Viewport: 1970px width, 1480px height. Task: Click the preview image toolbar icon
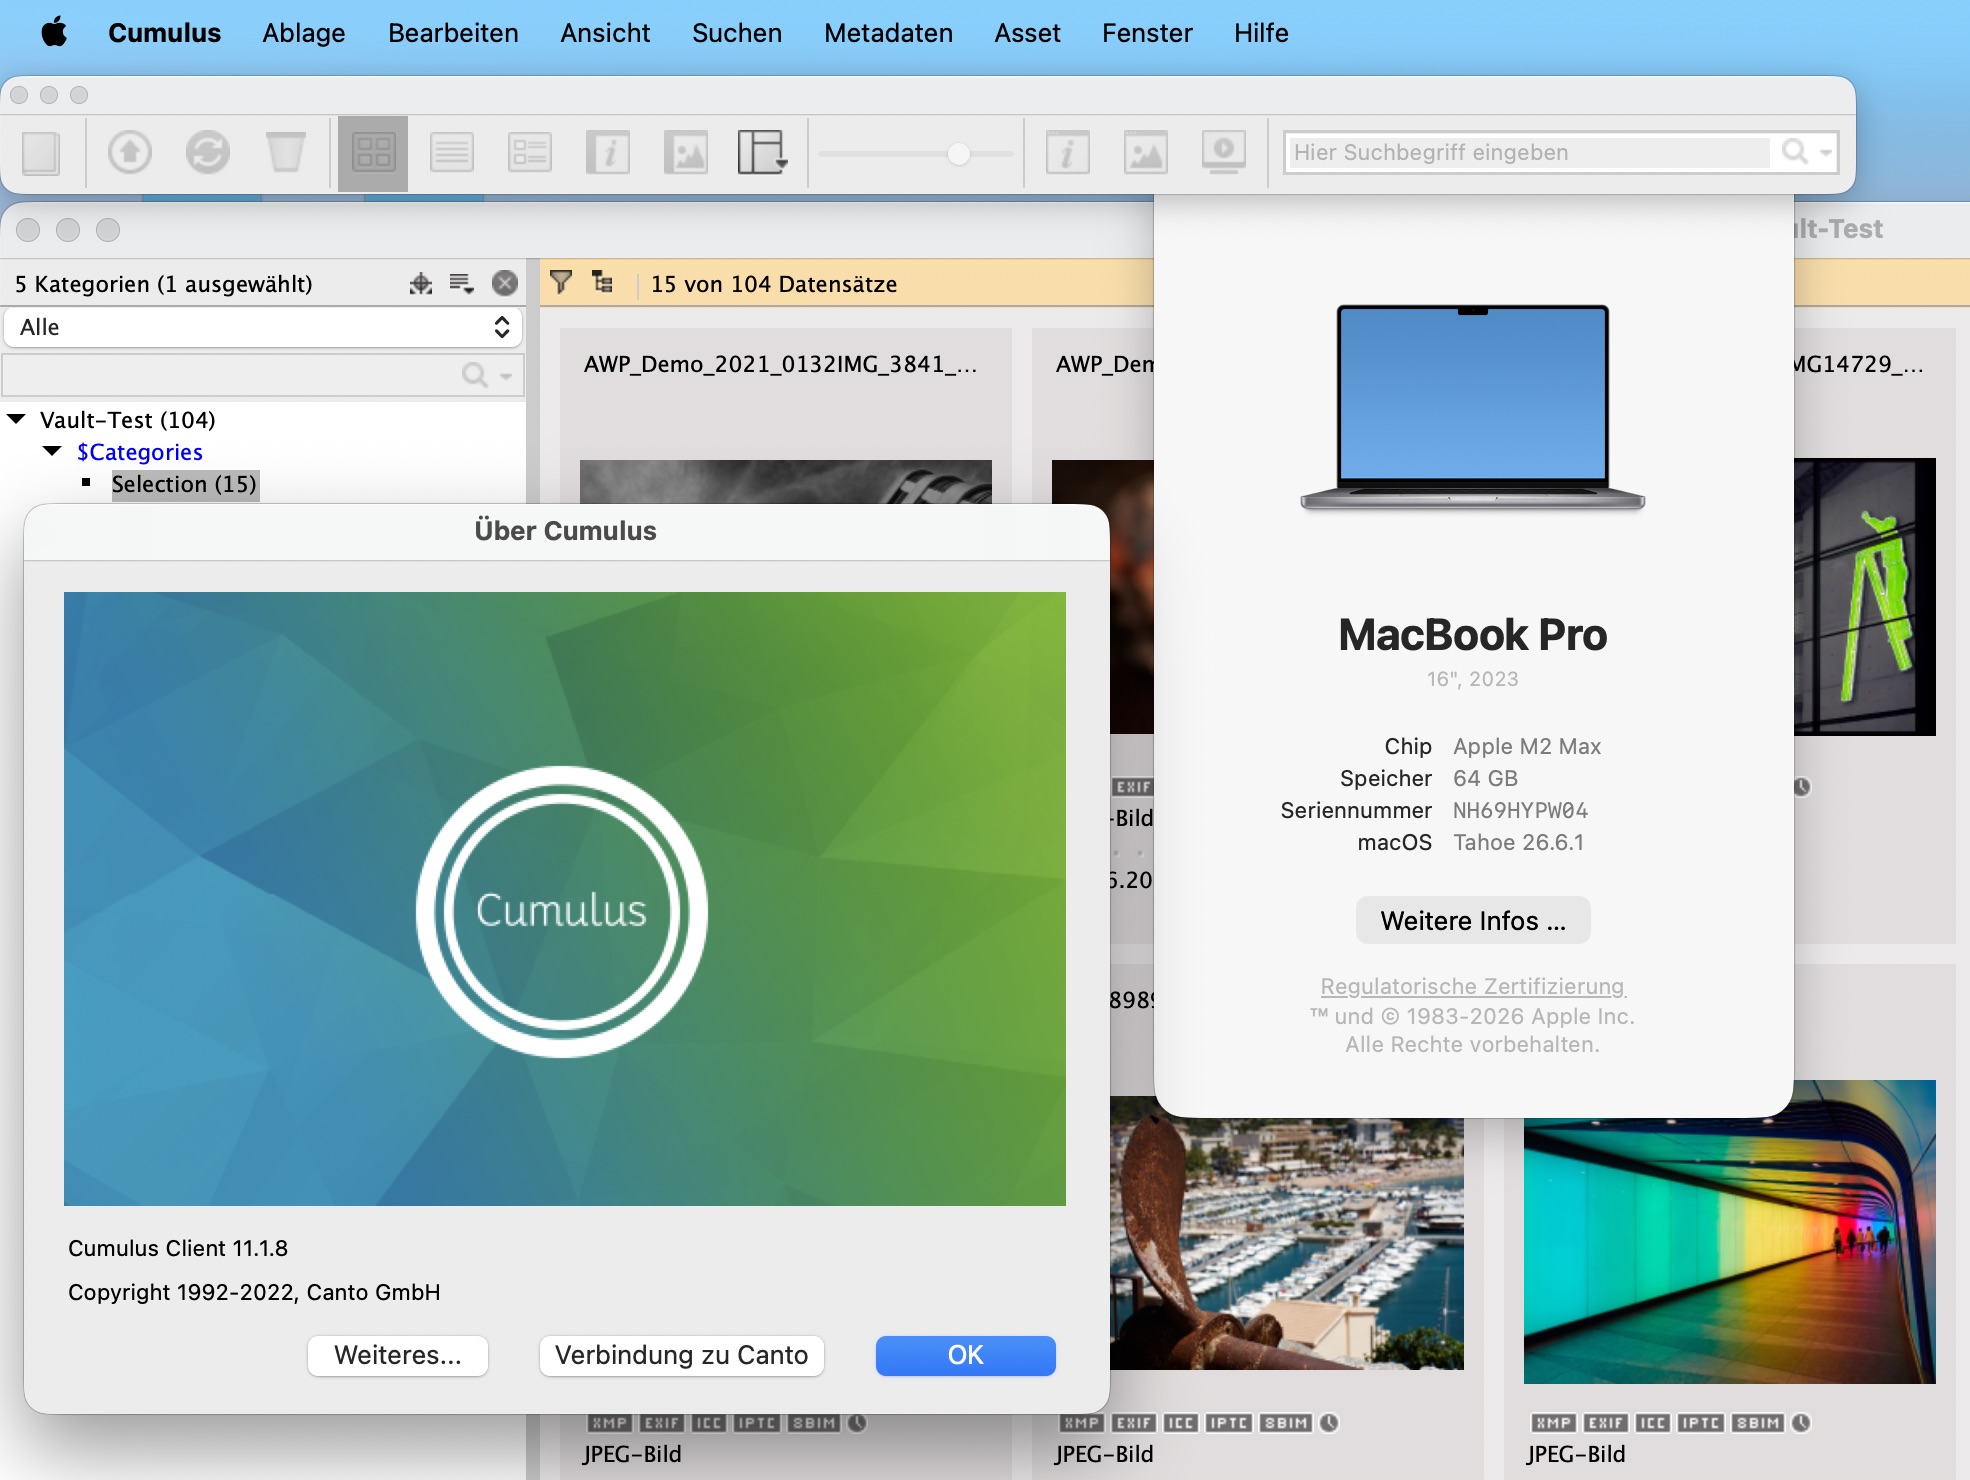[686, 153]
